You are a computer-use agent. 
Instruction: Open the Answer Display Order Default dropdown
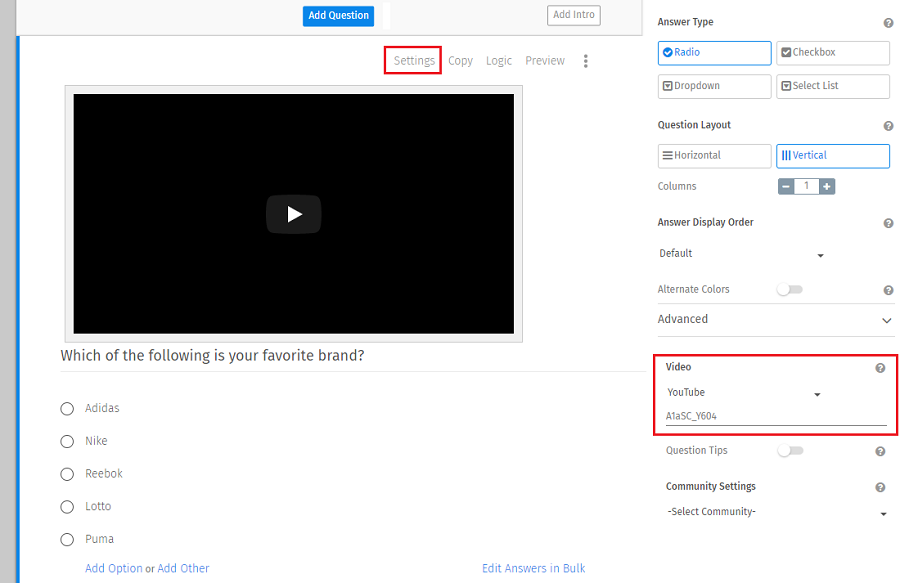pyautogui.click(x=741, y=254)
